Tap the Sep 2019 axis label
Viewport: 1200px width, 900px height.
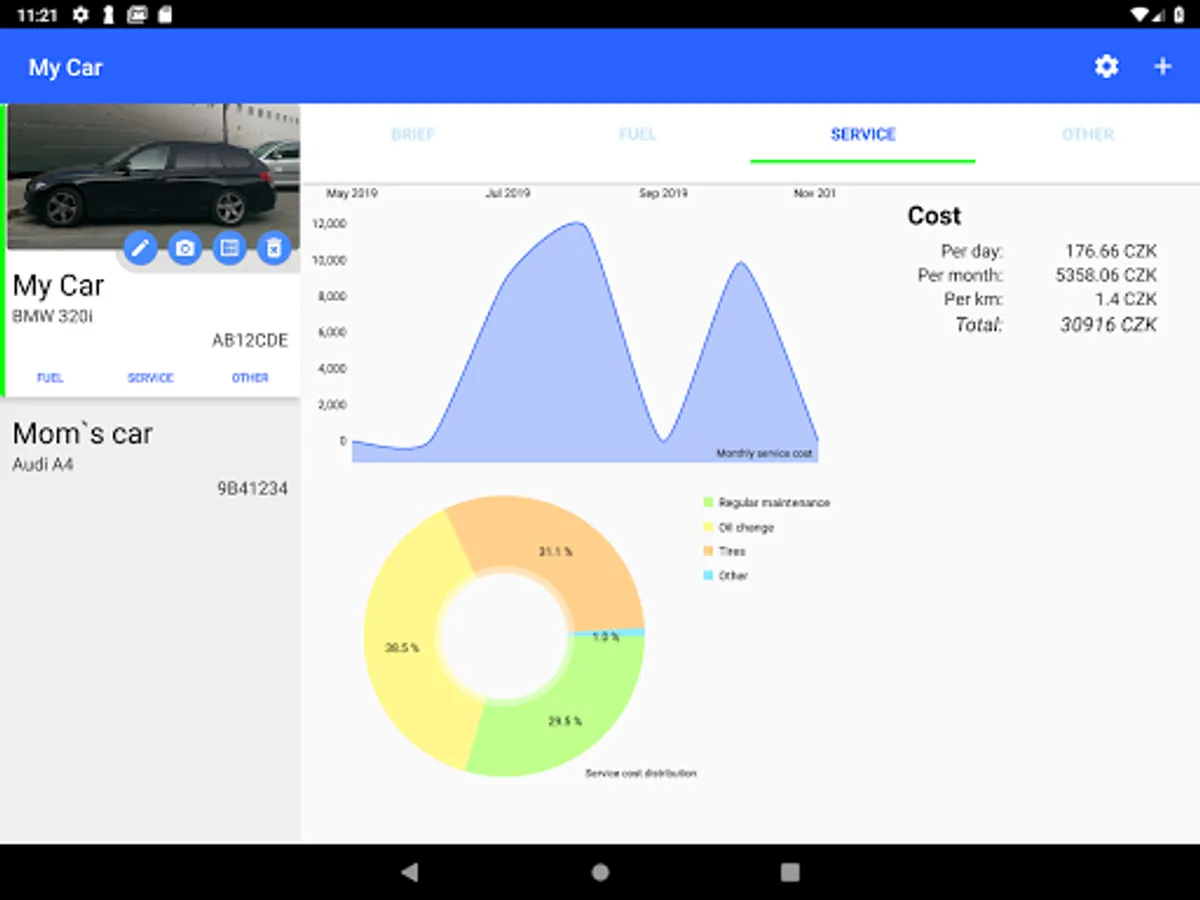(663, 193)
